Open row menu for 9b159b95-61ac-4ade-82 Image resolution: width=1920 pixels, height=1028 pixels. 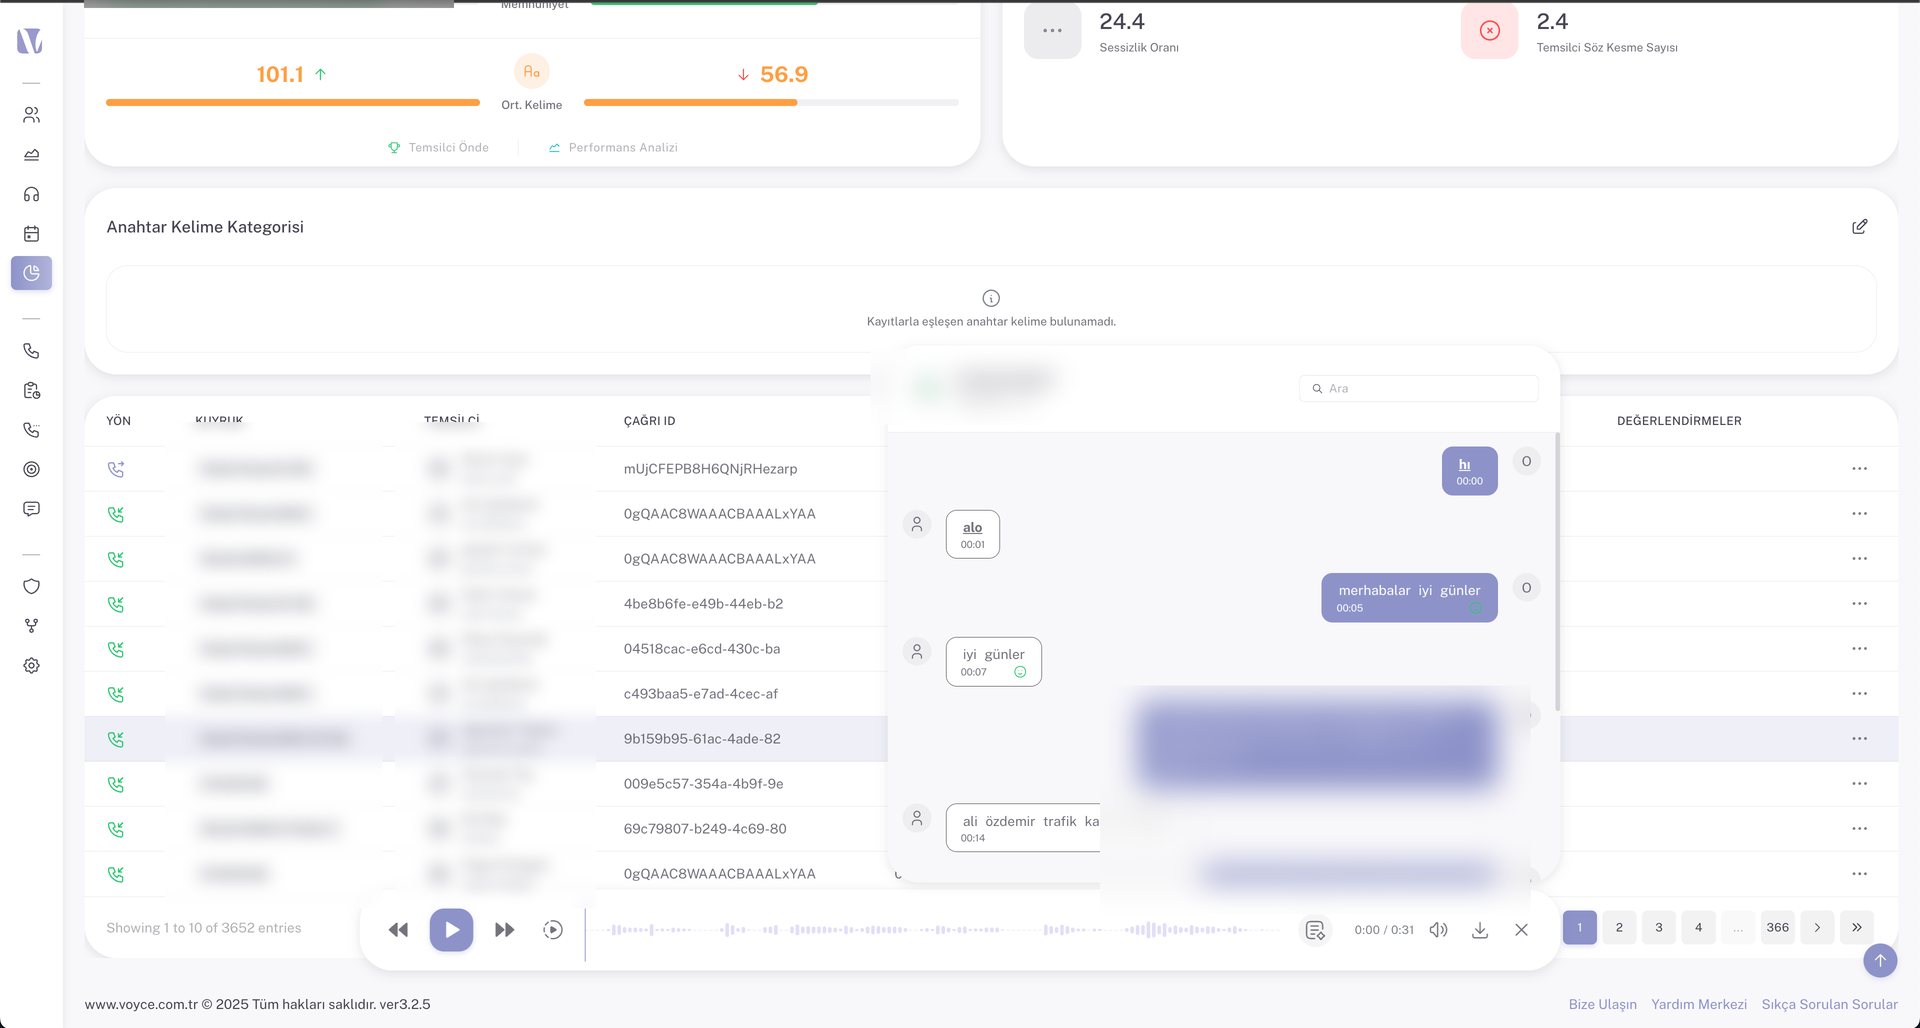(x=1859, y=739)
